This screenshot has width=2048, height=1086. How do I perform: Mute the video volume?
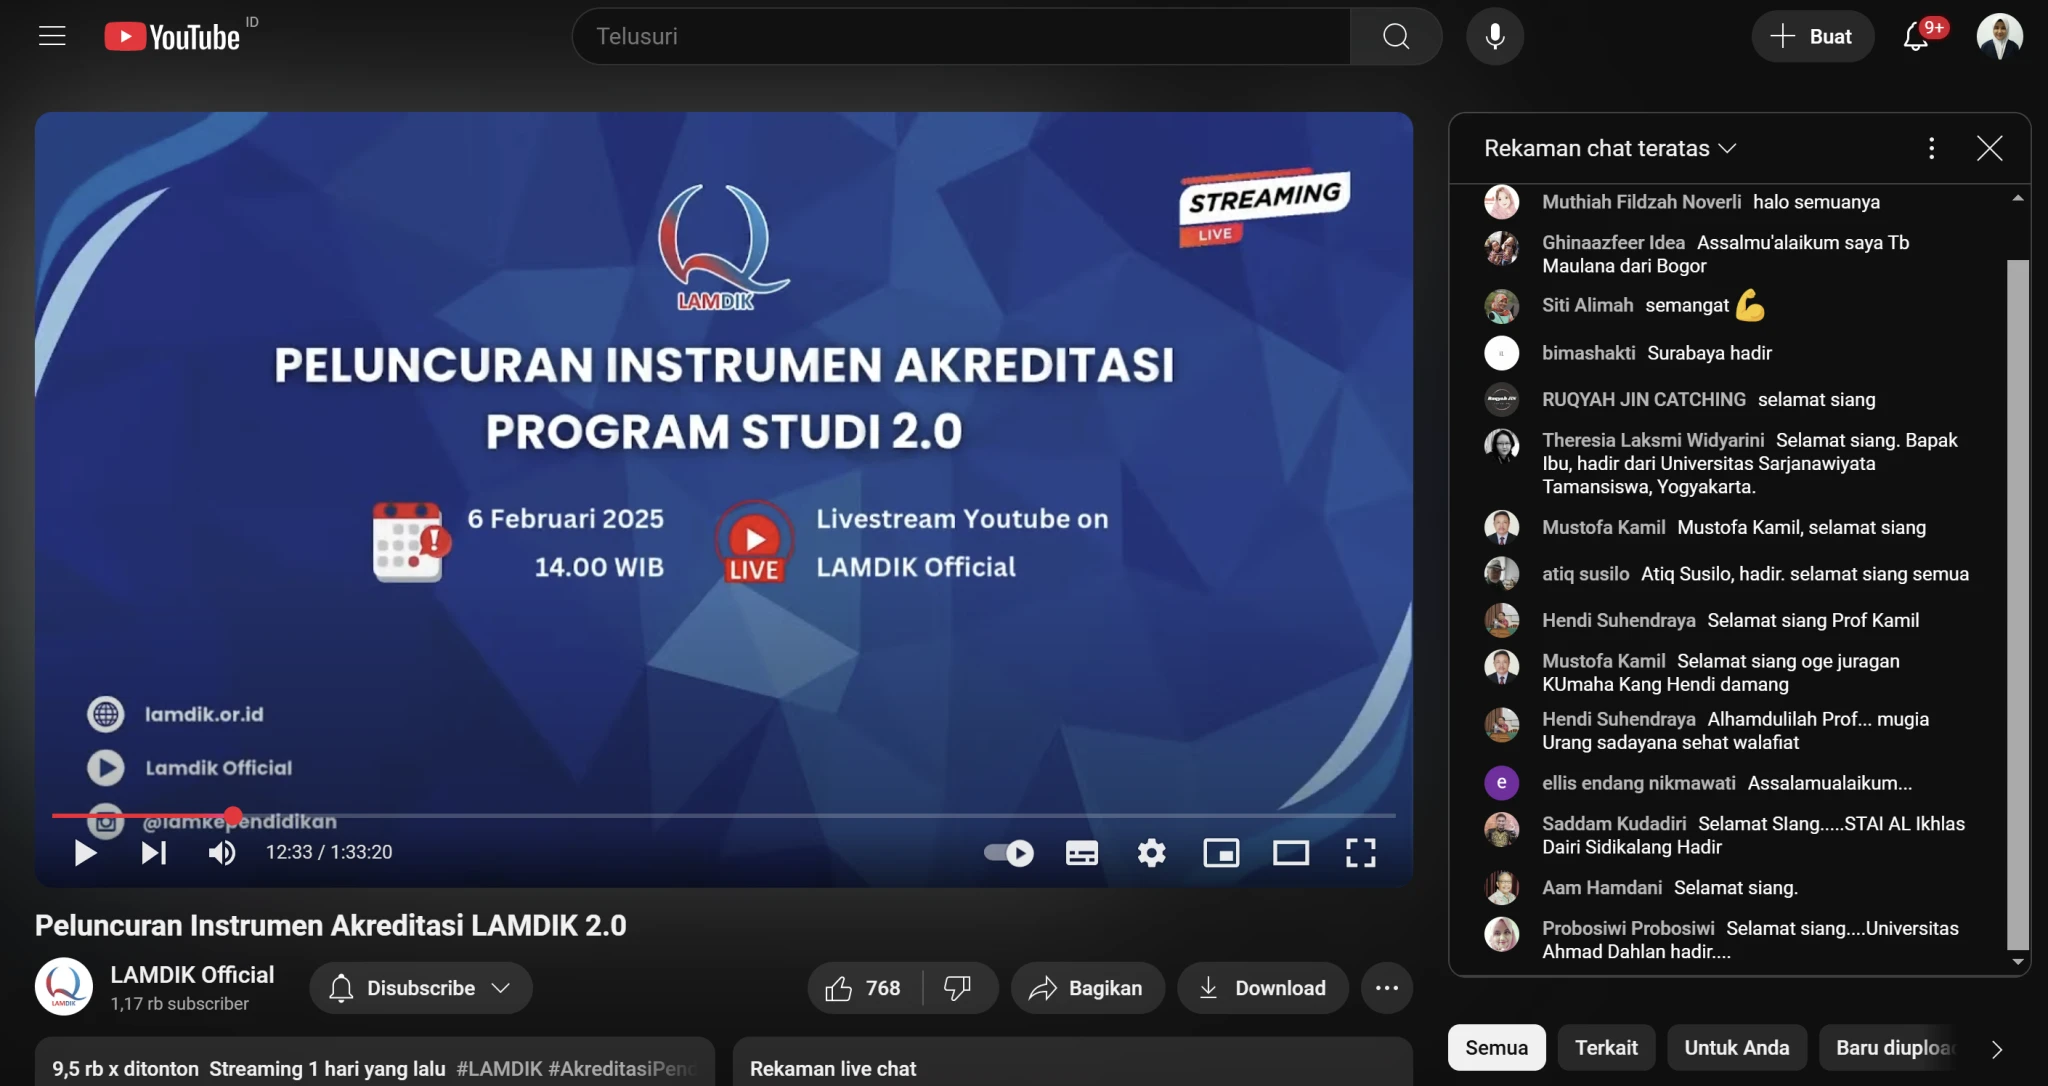[221, 853]
